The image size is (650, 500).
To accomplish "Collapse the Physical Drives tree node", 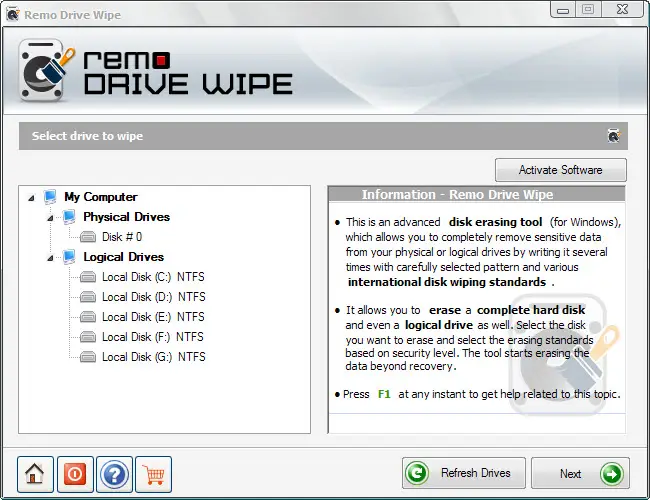I will (x=50, y=218).
